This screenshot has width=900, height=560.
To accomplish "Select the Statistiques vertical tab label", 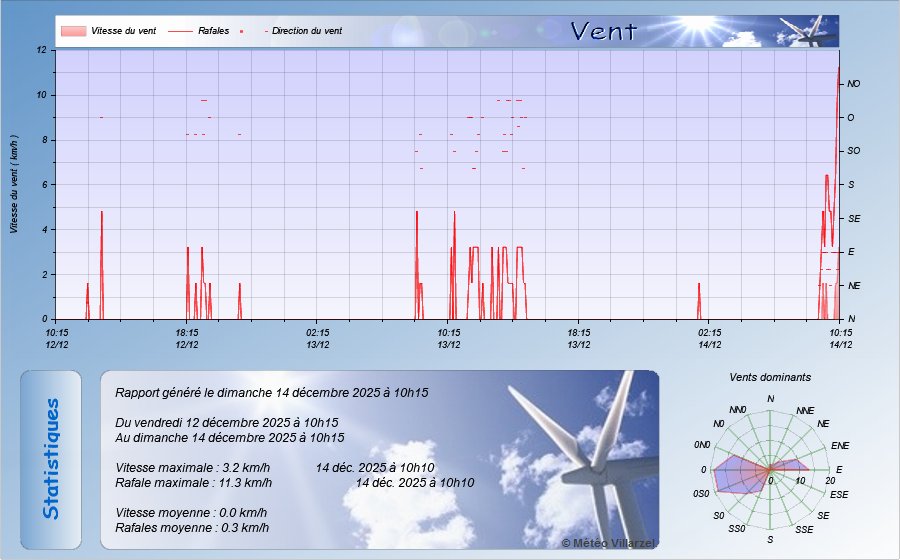I will 51,459.
